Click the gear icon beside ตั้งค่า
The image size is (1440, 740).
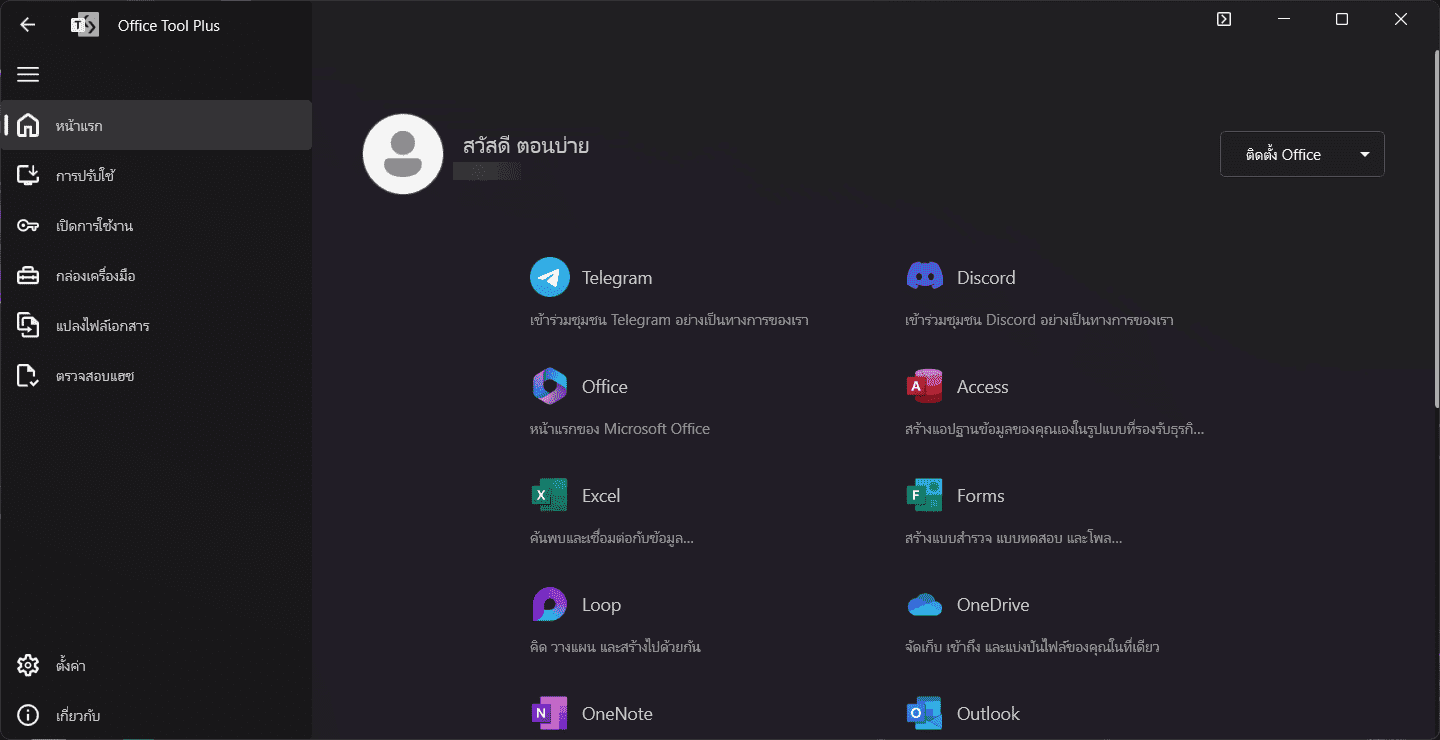click(x=28, y=665)
